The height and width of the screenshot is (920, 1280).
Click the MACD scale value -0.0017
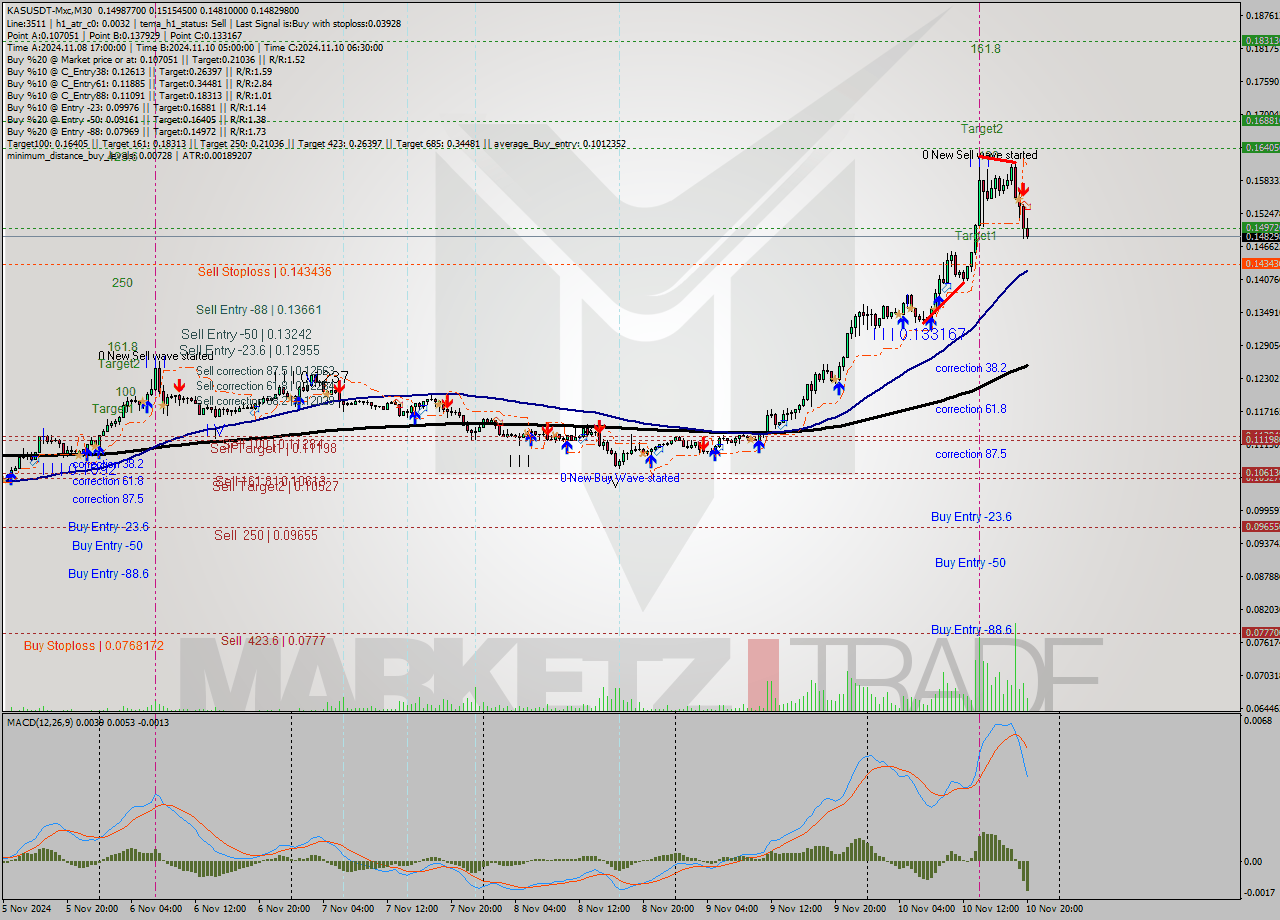tap(1262, 892)
